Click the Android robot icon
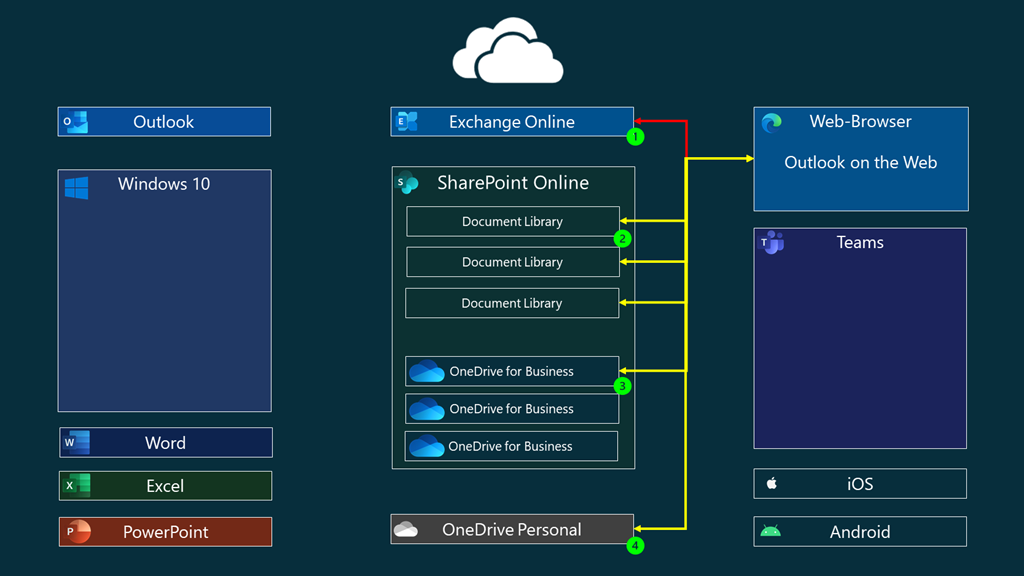1024x576 pixels. pos(770,531)
